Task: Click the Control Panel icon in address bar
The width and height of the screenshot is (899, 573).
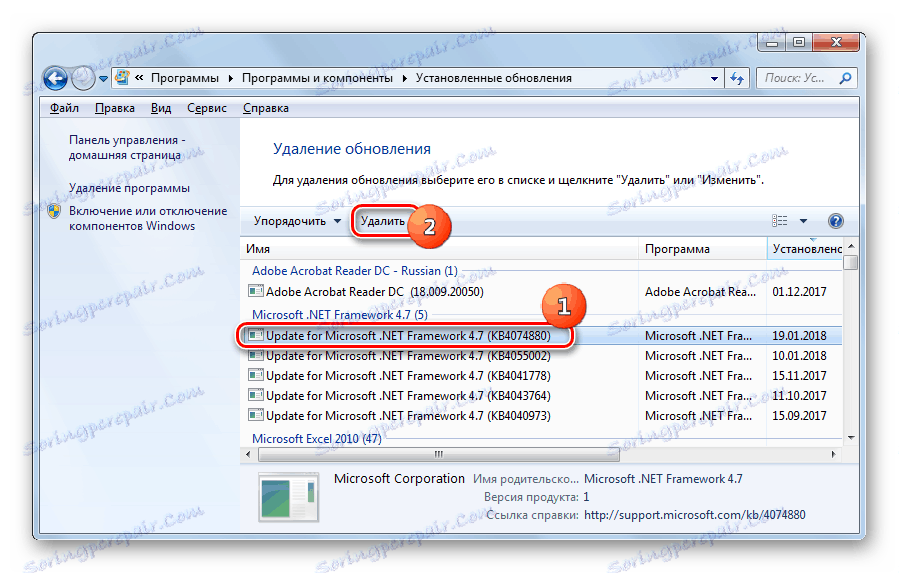Action: pyautogui.click(x=122, y=77)
